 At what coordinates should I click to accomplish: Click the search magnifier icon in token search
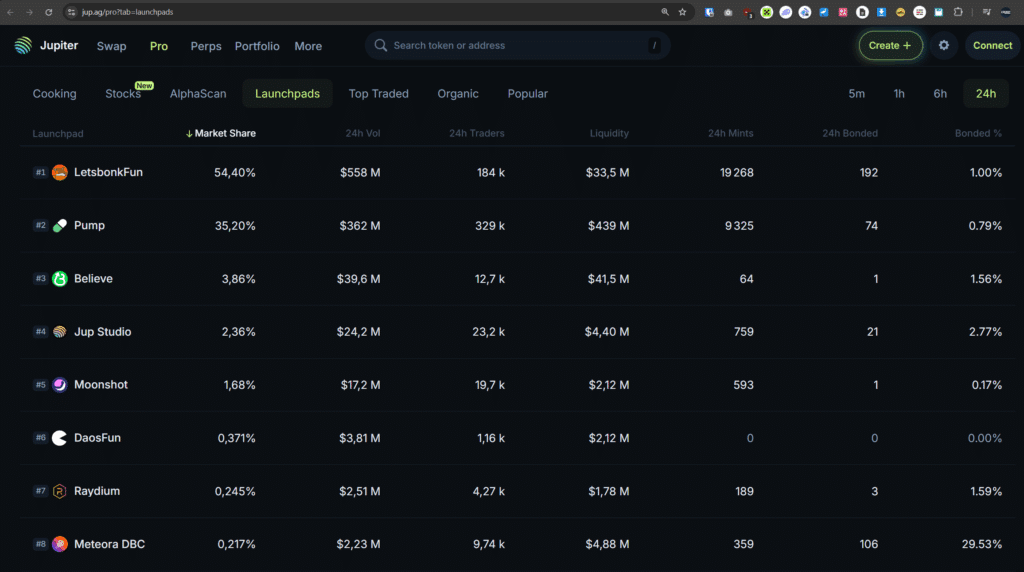point(381,45)
